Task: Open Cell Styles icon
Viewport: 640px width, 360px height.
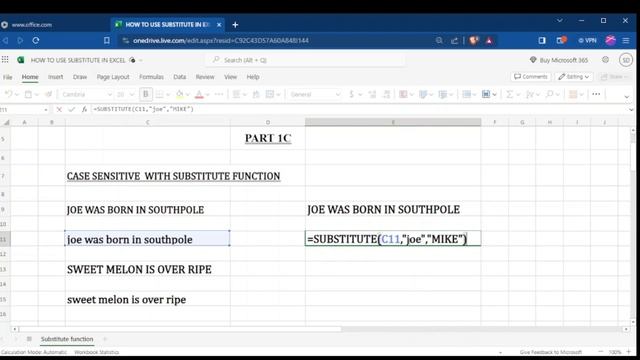Action: (x=442, y=94)
